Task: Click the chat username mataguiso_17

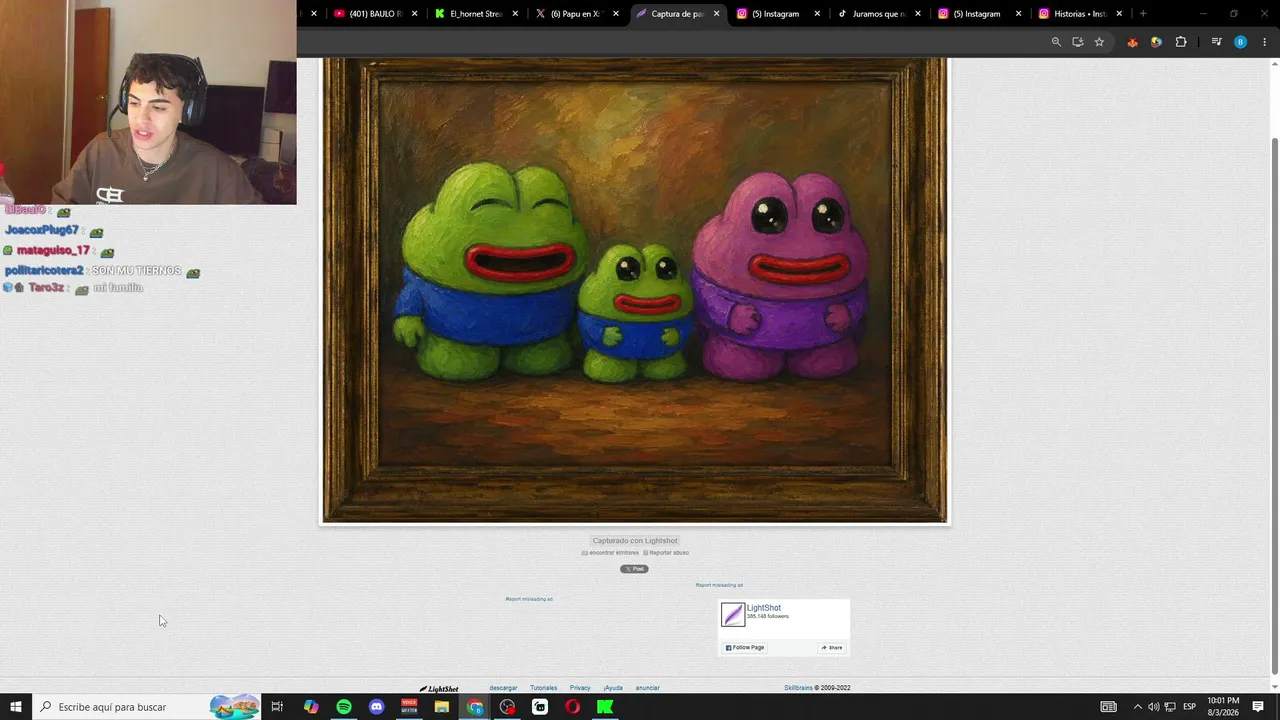Action: click(53, 250)
